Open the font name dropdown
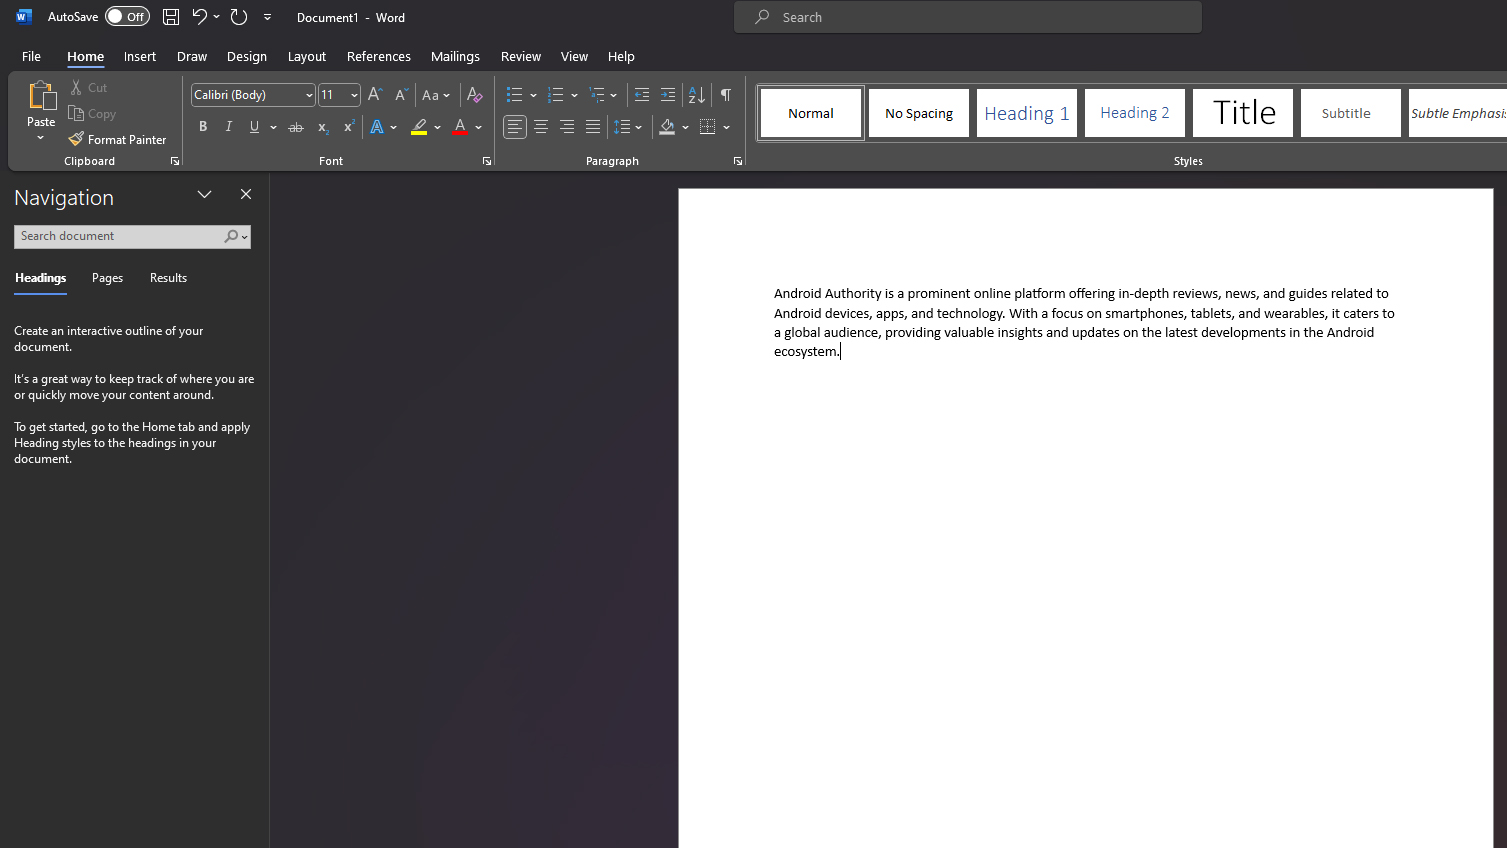Image resolution: width=1507 pixels, height=848 pixels. pyautogui.click(x=309, y=95)
